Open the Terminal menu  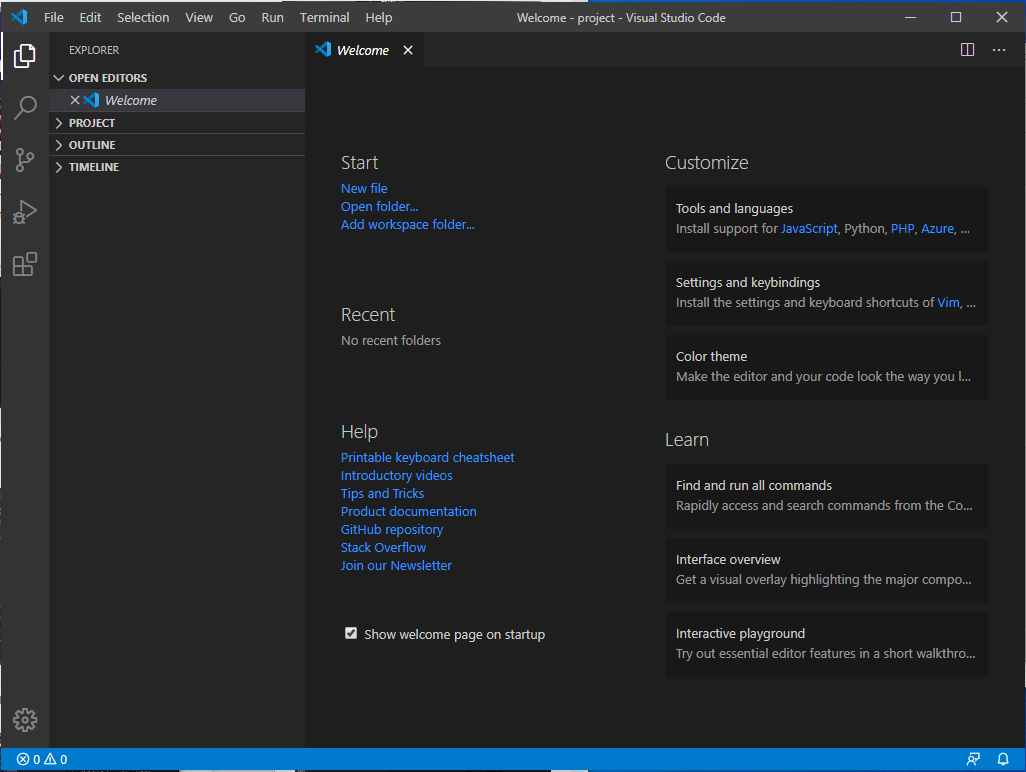click(325, 18)
